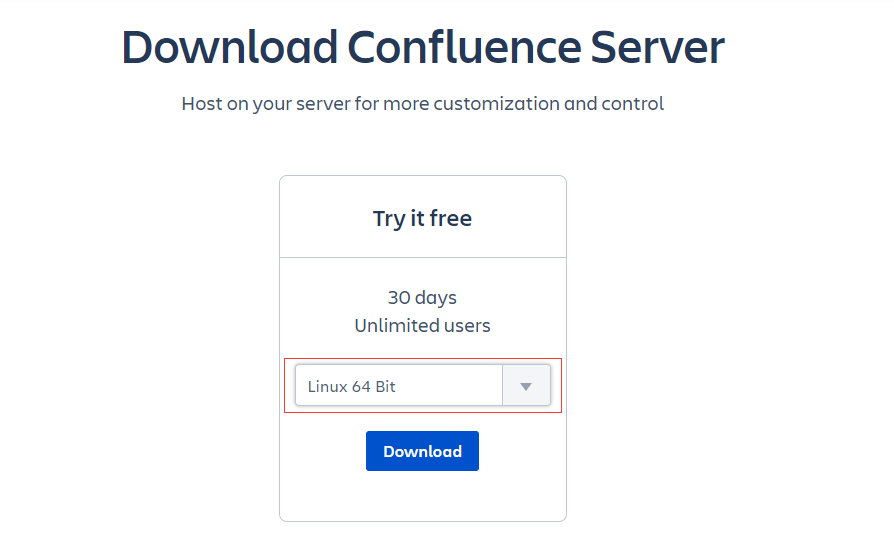Click the dropdown arrow beside Linux 64 Bit
Viewport: 894px width, 541px height.
526,386
